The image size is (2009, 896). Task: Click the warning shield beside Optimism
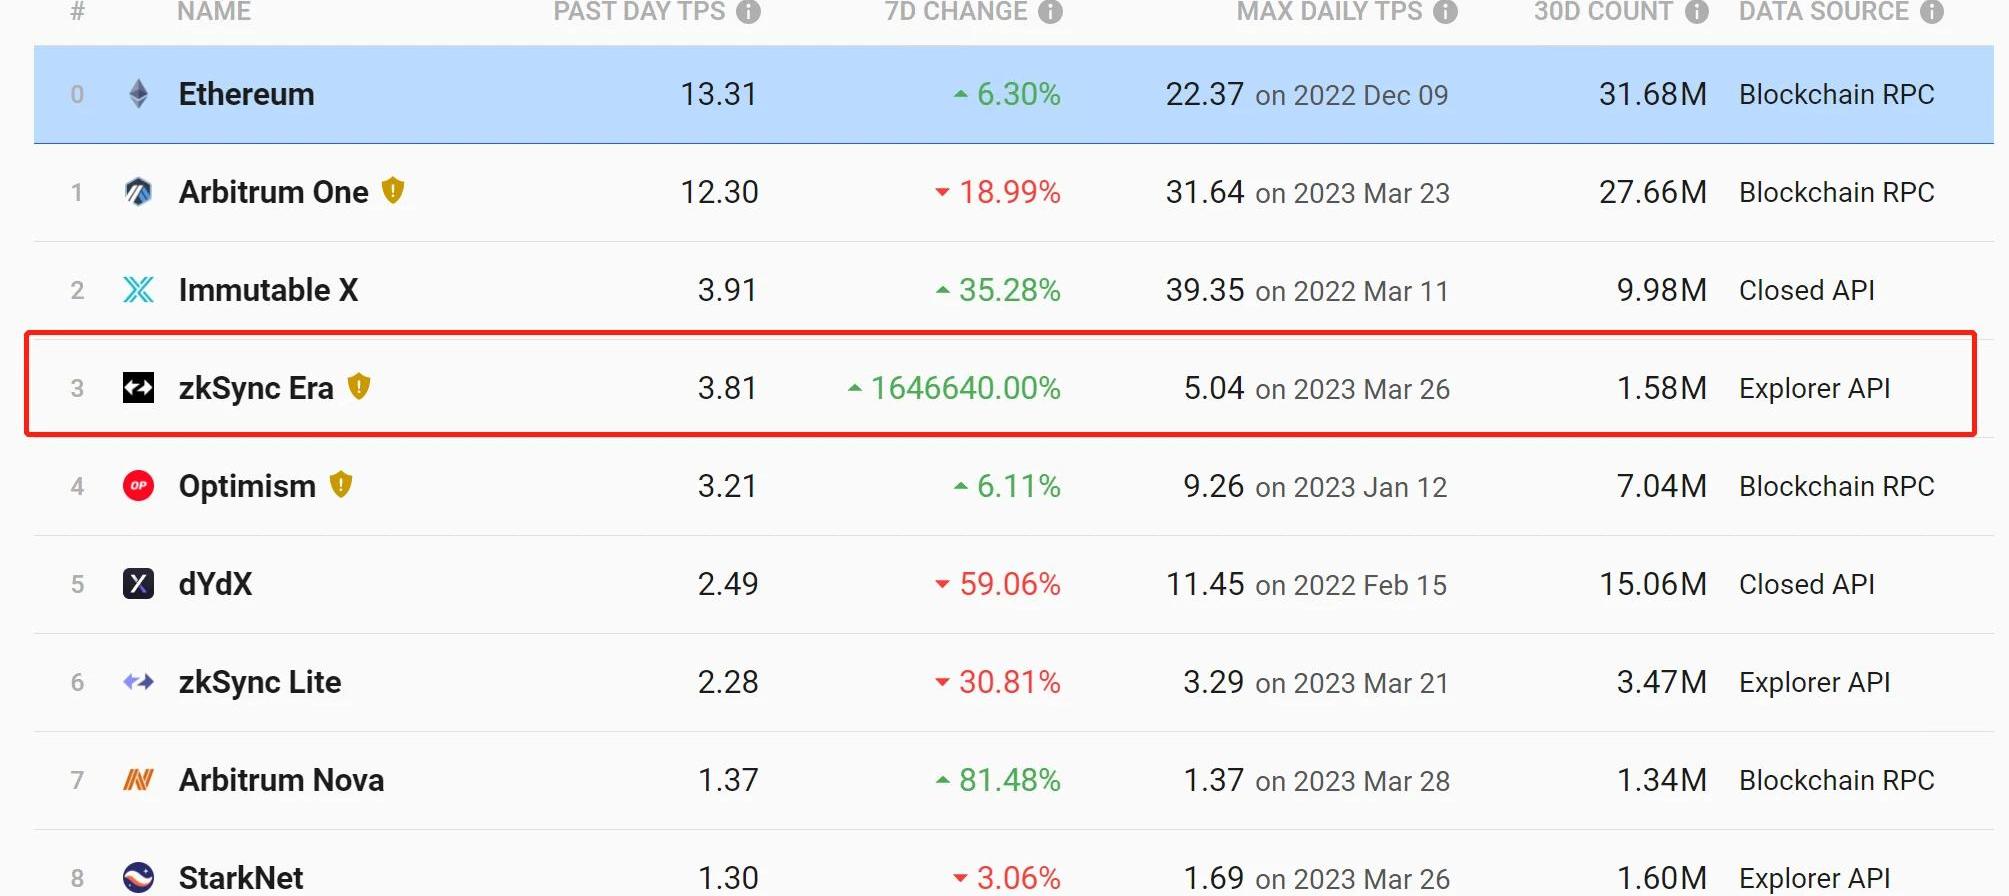pos(341,485)
